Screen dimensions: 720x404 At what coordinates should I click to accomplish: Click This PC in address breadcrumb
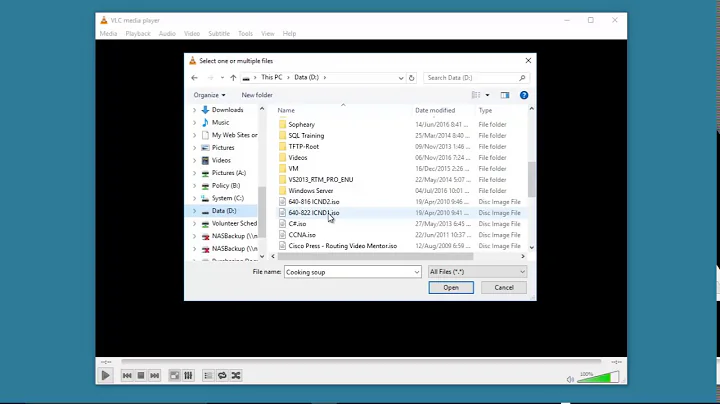point(271,77)
